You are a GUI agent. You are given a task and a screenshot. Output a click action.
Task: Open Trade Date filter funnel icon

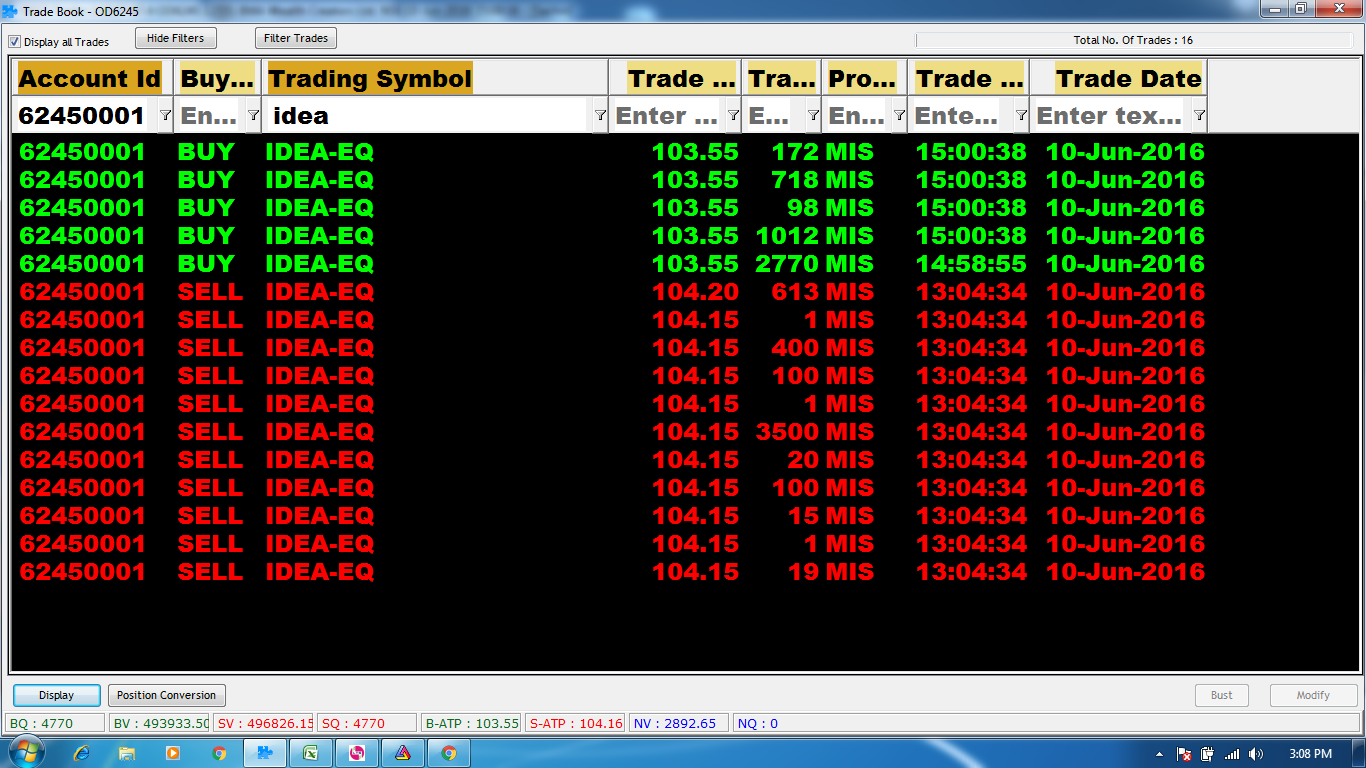pos(1199,116)
